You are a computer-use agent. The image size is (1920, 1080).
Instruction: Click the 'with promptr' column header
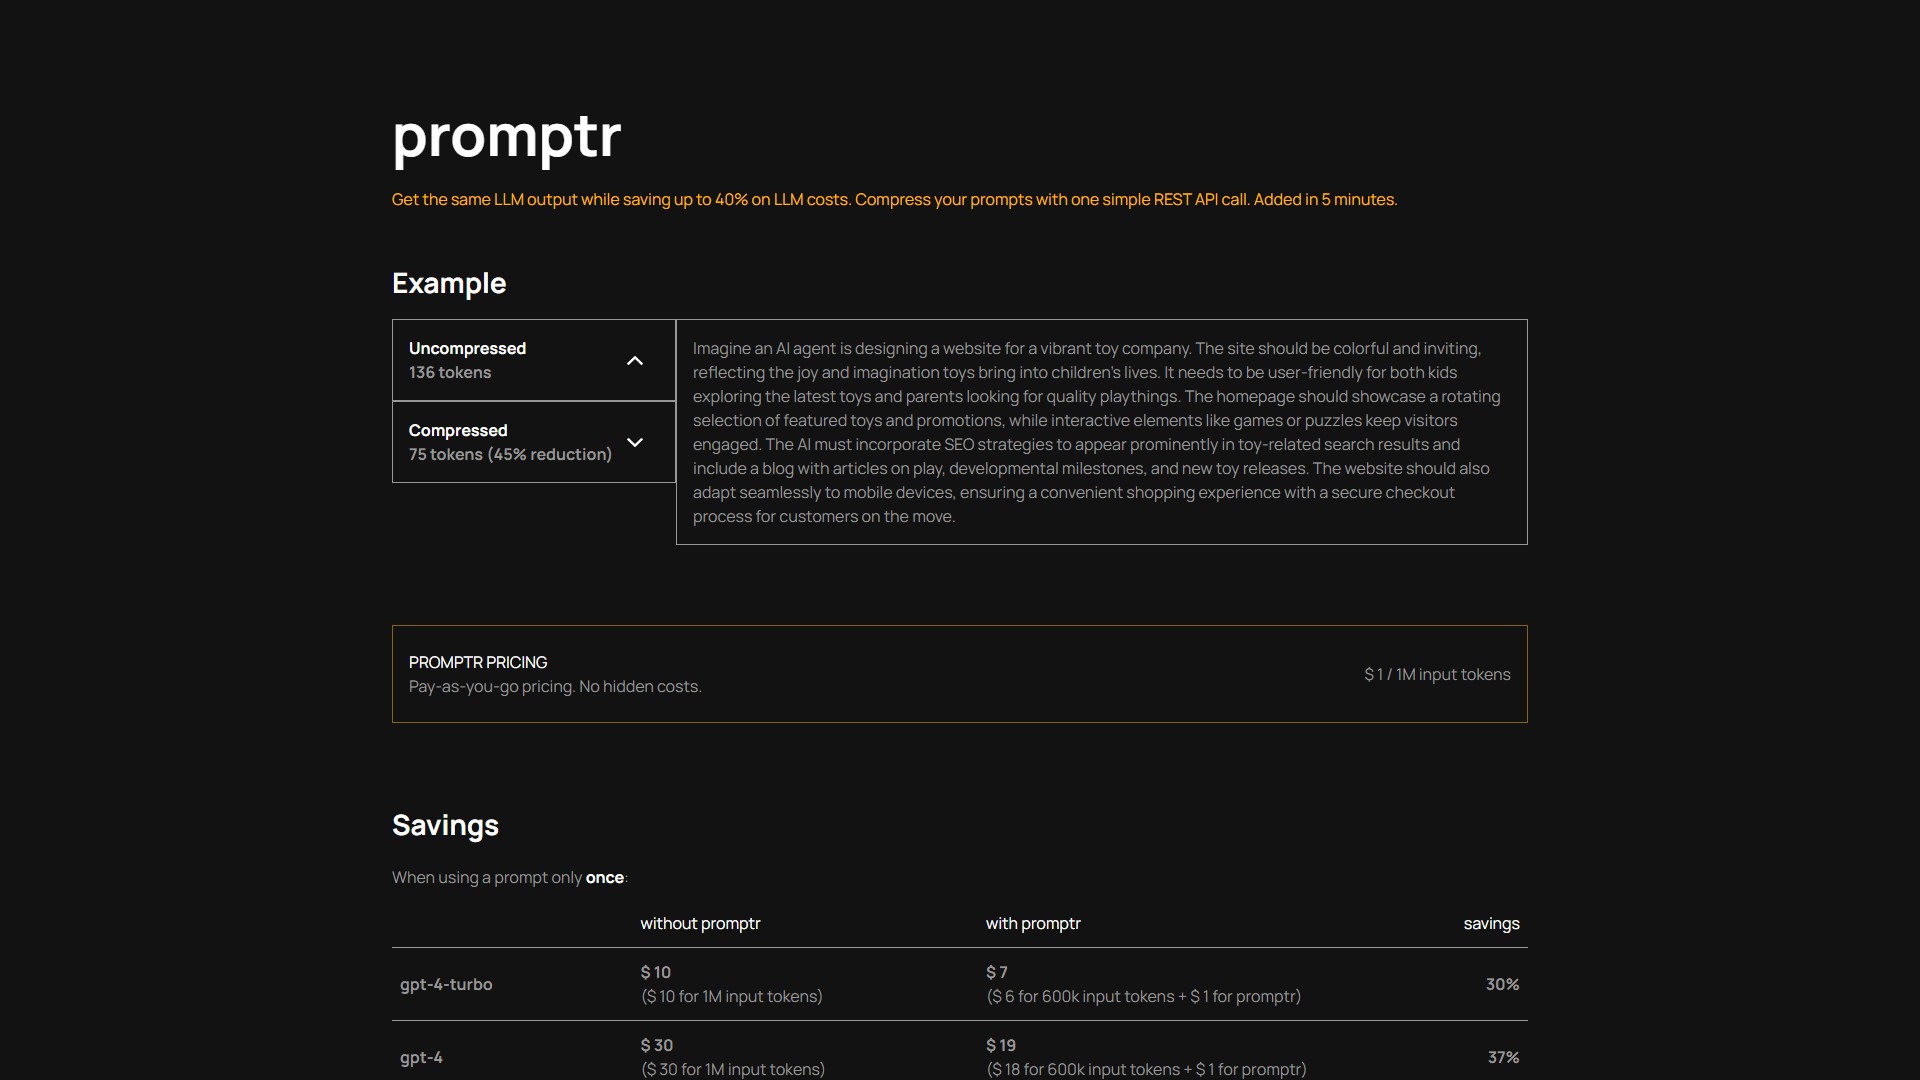point(1033,923)
